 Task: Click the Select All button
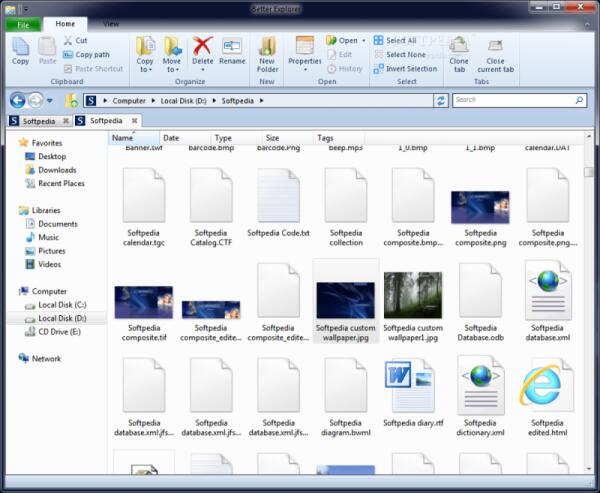click(395, 41)
